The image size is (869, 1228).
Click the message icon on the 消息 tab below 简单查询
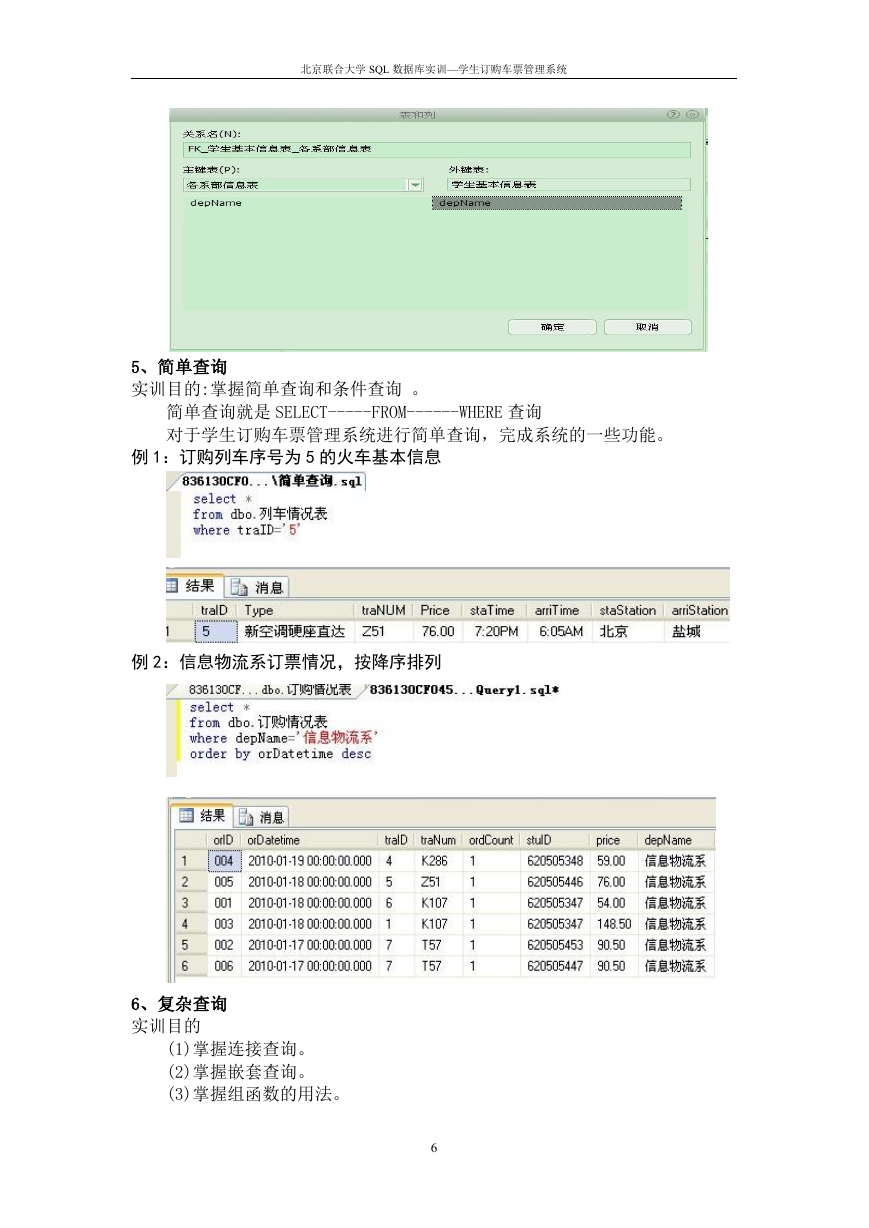click(240, 587)
